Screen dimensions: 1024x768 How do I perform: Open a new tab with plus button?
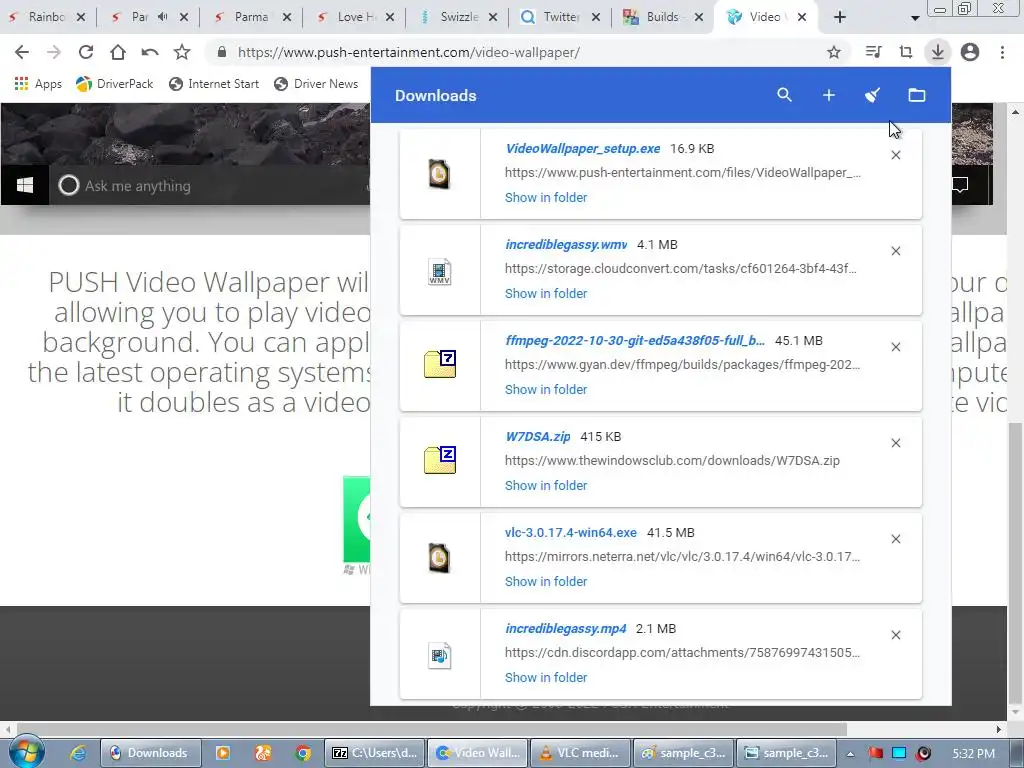click(840, 18)
